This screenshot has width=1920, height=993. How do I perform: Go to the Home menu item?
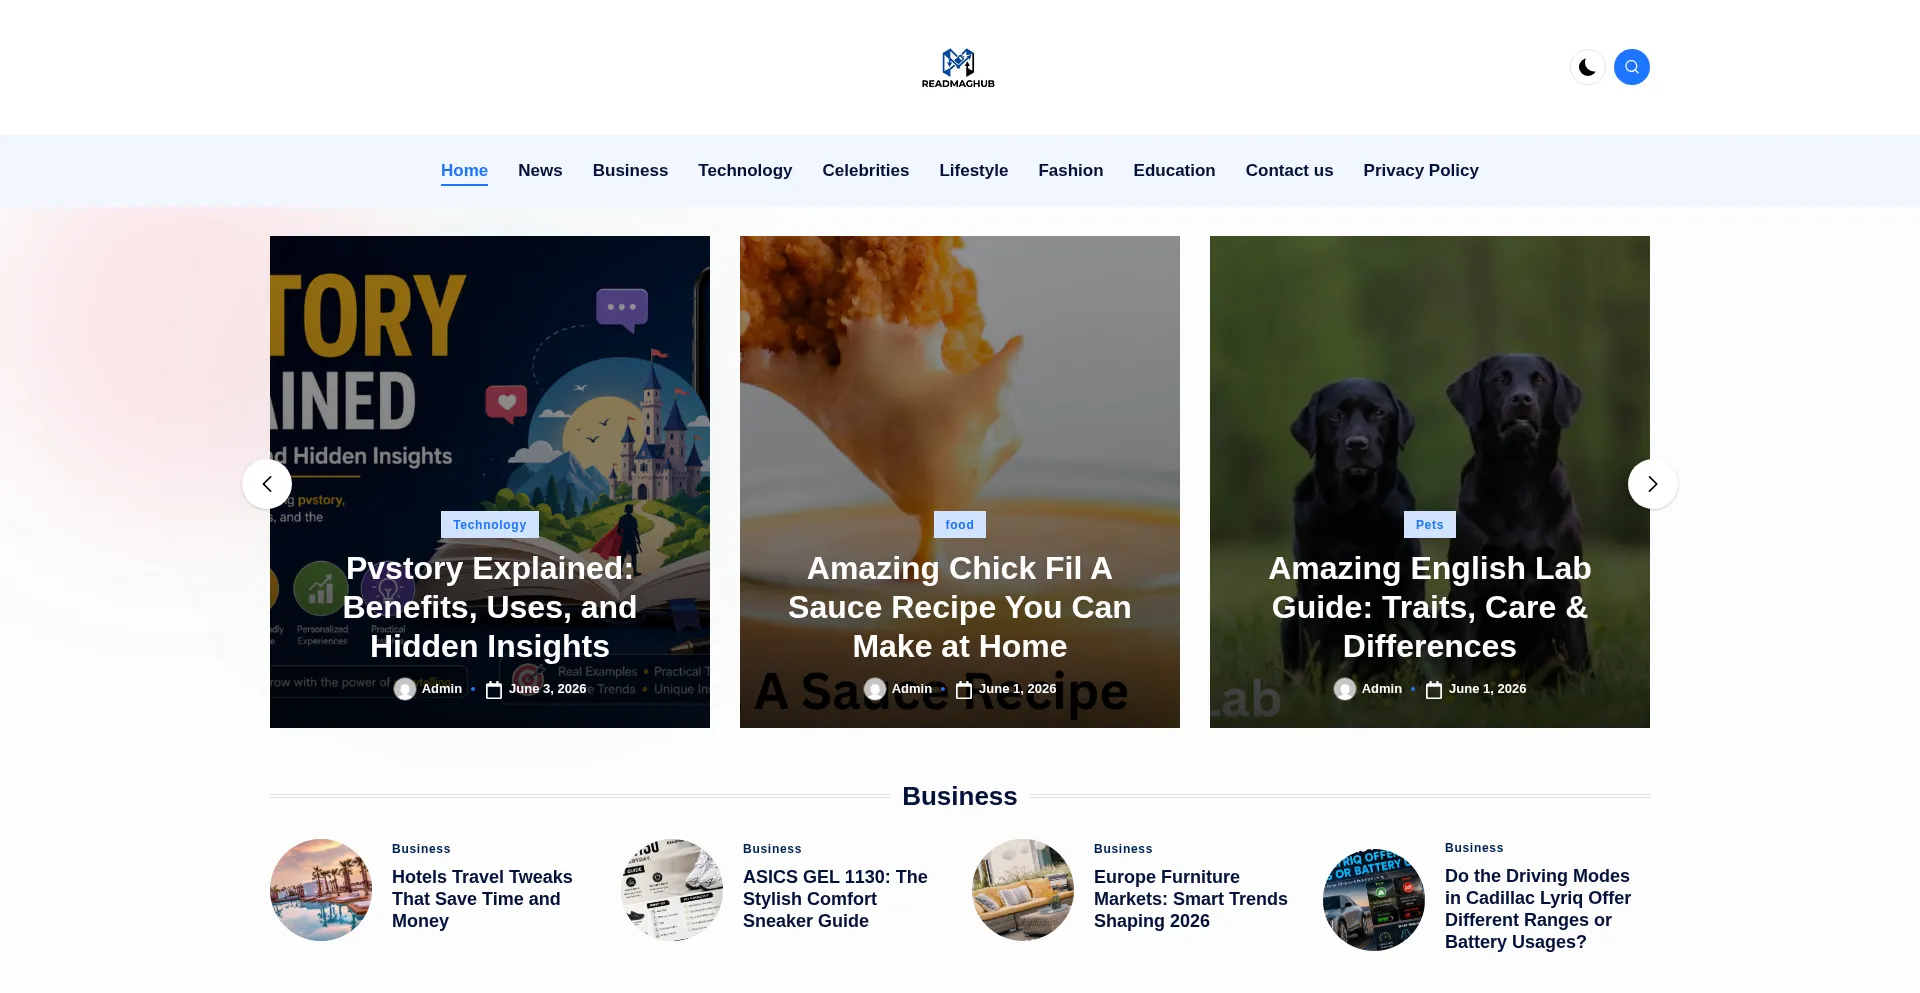[464, 170]
